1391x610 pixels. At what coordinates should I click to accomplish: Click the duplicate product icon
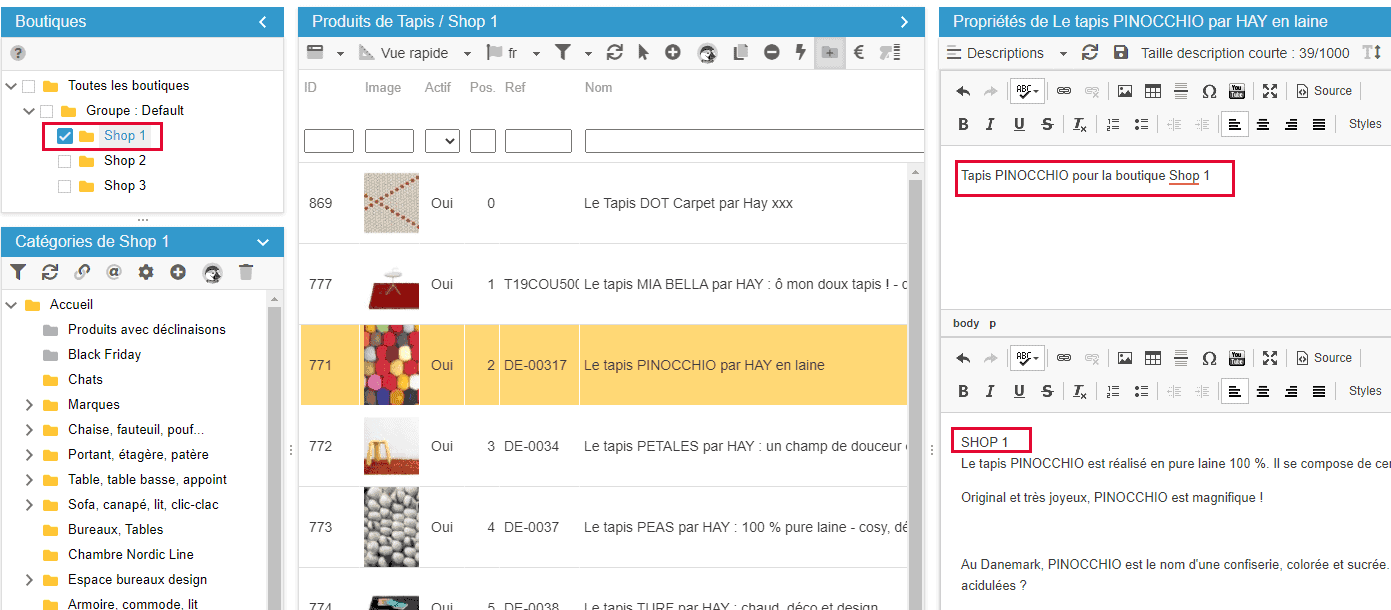[741, 52]
